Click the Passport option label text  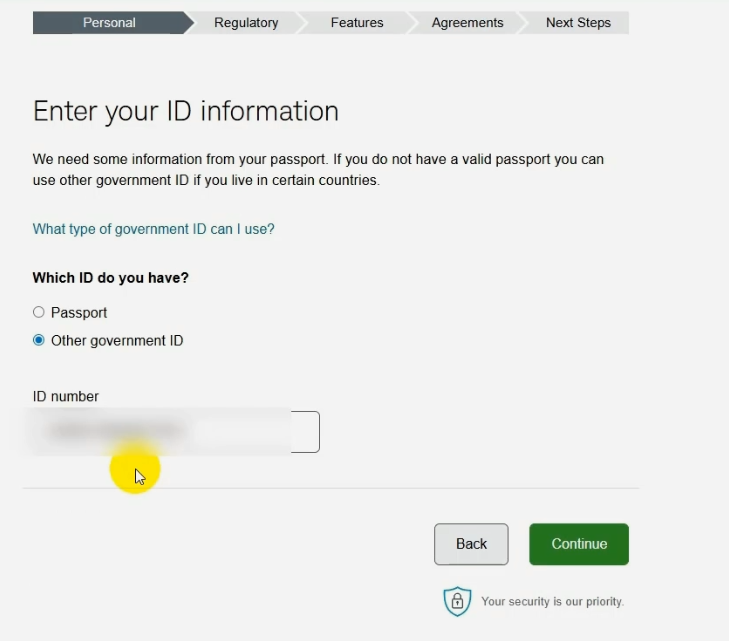click(x=79, y=312)
